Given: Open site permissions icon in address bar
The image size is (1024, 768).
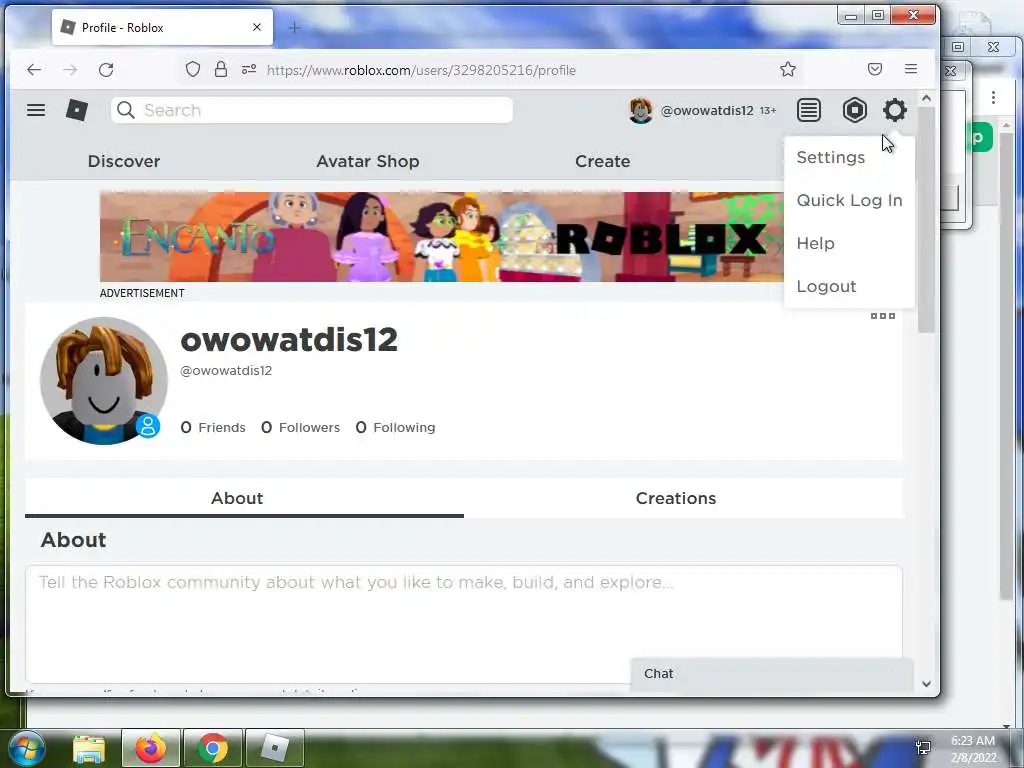Looking at the screenshot, I should click(249, 69).
